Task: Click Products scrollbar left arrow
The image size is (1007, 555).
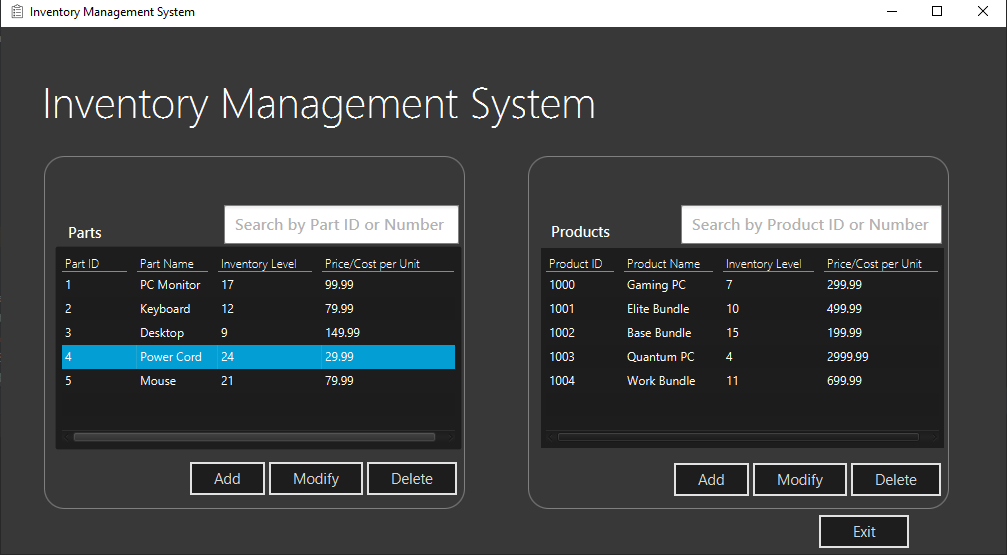Action: click(551, 437)
